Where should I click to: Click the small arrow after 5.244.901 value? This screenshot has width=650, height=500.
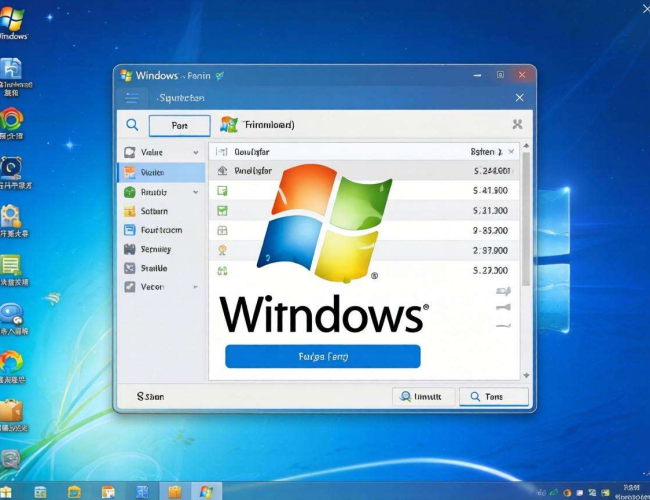point(512,171)
